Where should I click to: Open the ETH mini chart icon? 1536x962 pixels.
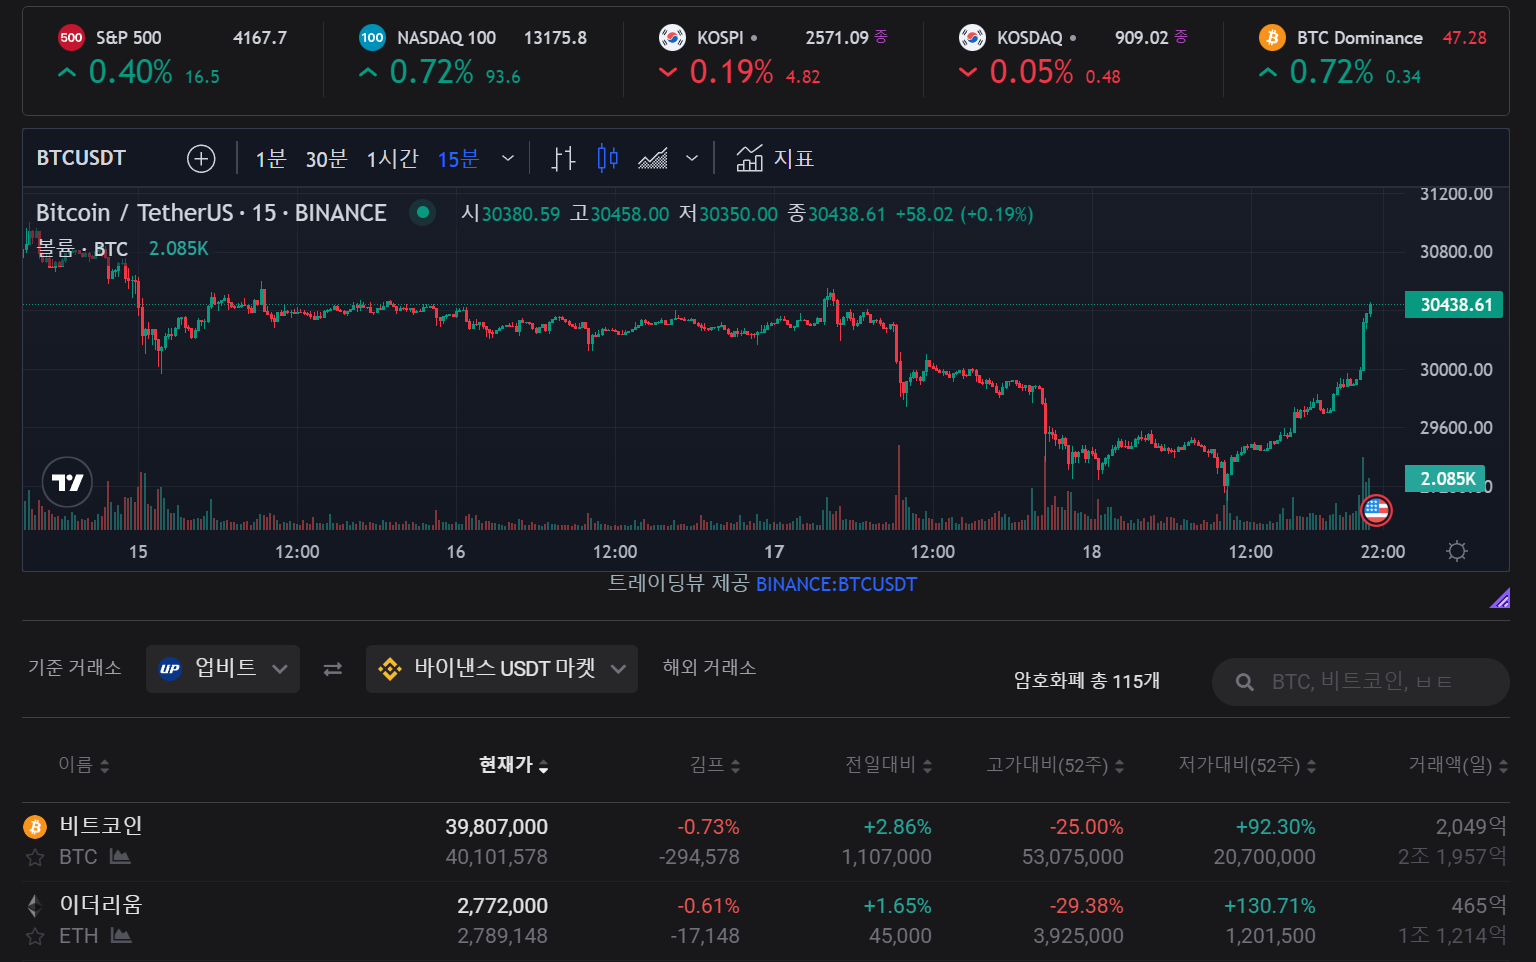tap(121, 935)
